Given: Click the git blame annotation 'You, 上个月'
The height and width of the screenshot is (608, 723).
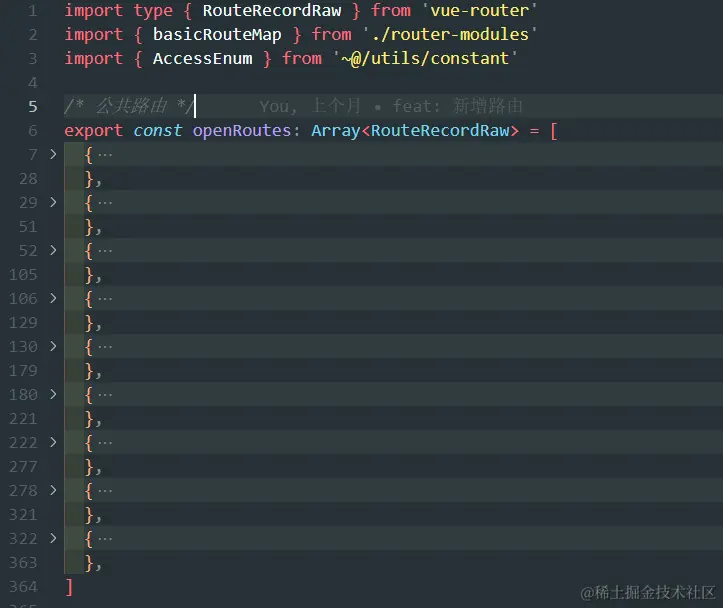Looking at the screenshot, I should coord(310,106).
